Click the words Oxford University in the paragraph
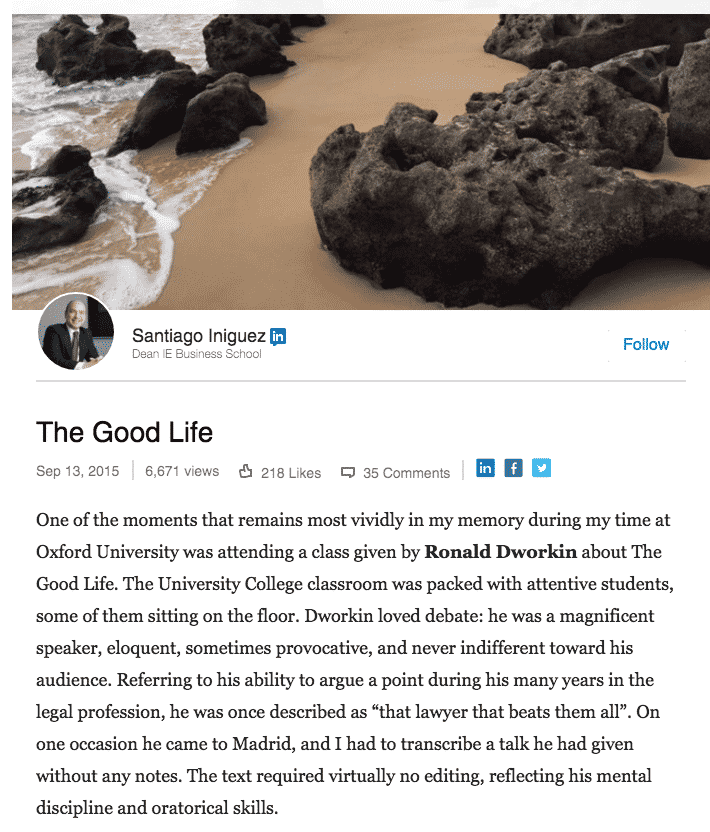 (107, 552)
